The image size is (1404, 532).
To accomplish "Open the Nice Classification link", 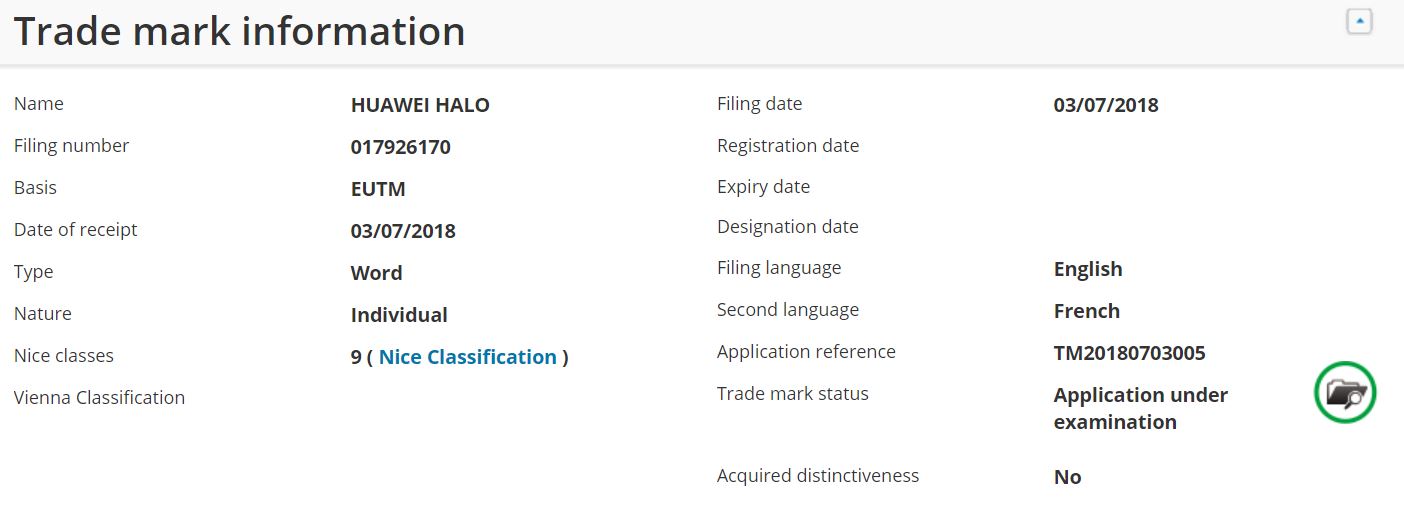I will click(467, 357).
